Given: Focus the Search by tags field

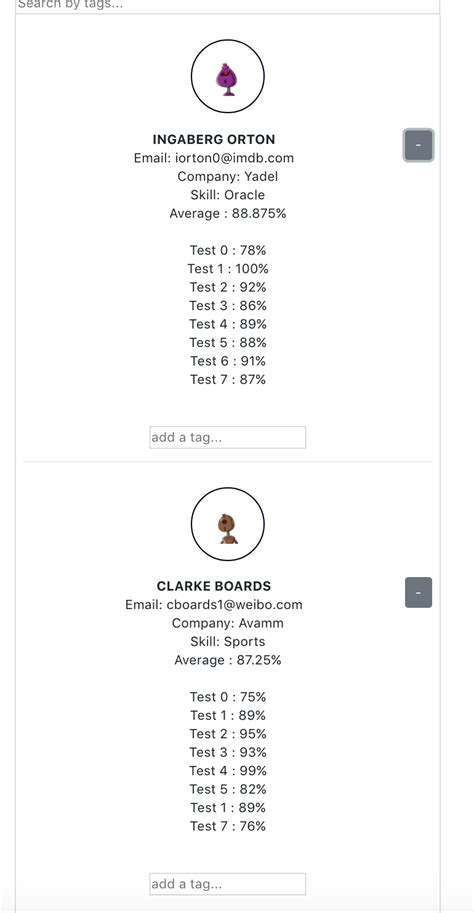Looking at the screenshot, I should [x=228, y=5].
